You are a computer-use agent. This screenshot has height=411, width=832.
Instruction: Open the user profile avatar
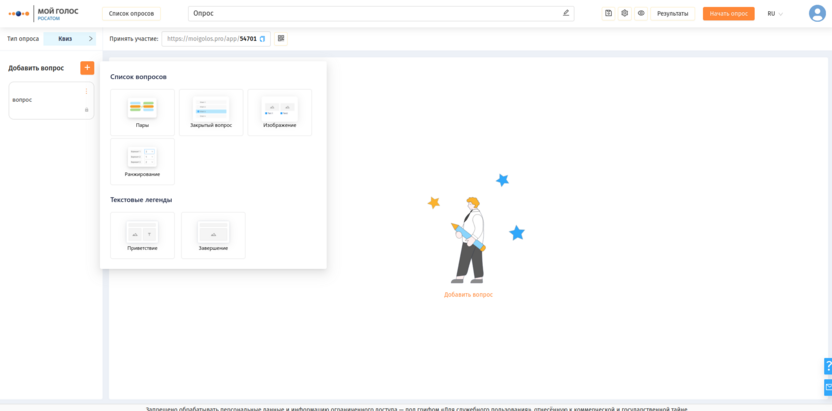(817, 13)
